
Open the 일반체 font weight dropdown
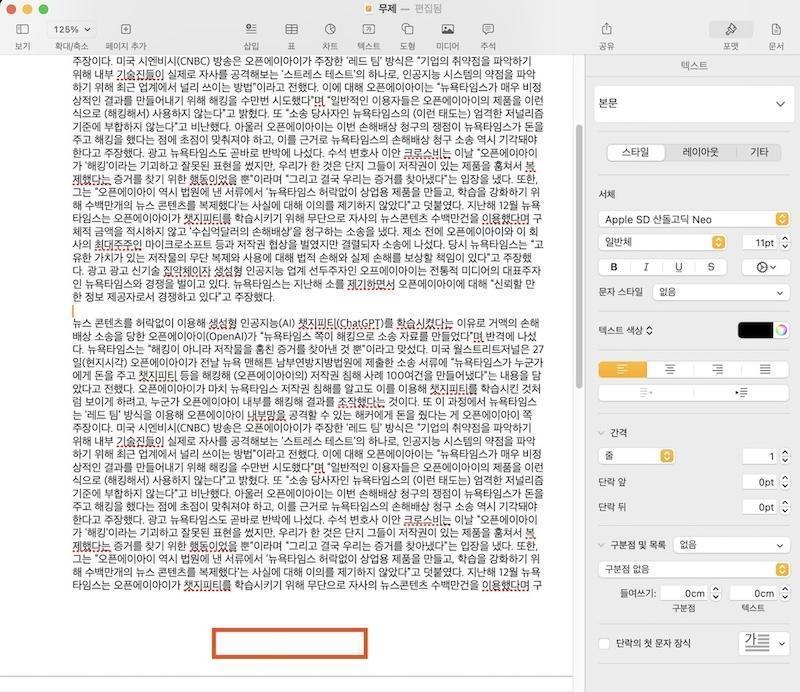[662, 242]
